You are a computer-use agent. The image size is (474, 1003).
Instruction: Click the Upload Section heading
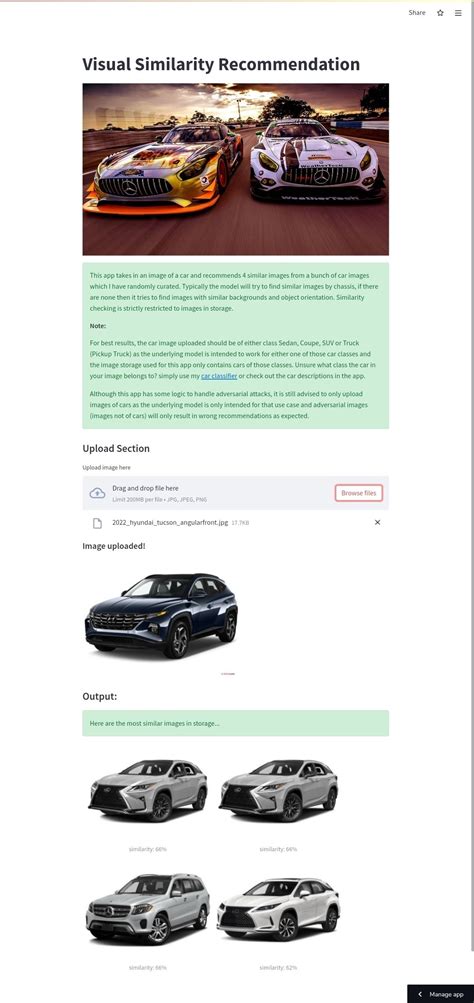coord(116,448)
